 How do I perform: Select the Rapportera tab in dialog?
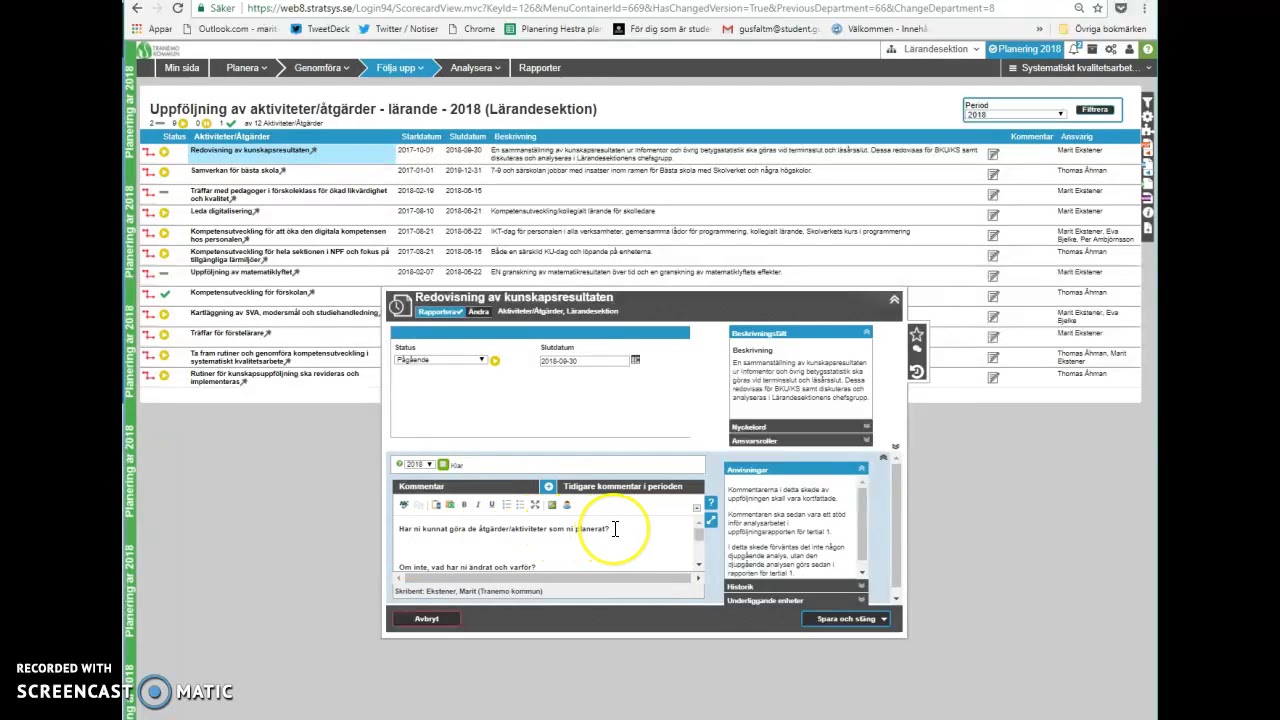click(x=439, y=312)
